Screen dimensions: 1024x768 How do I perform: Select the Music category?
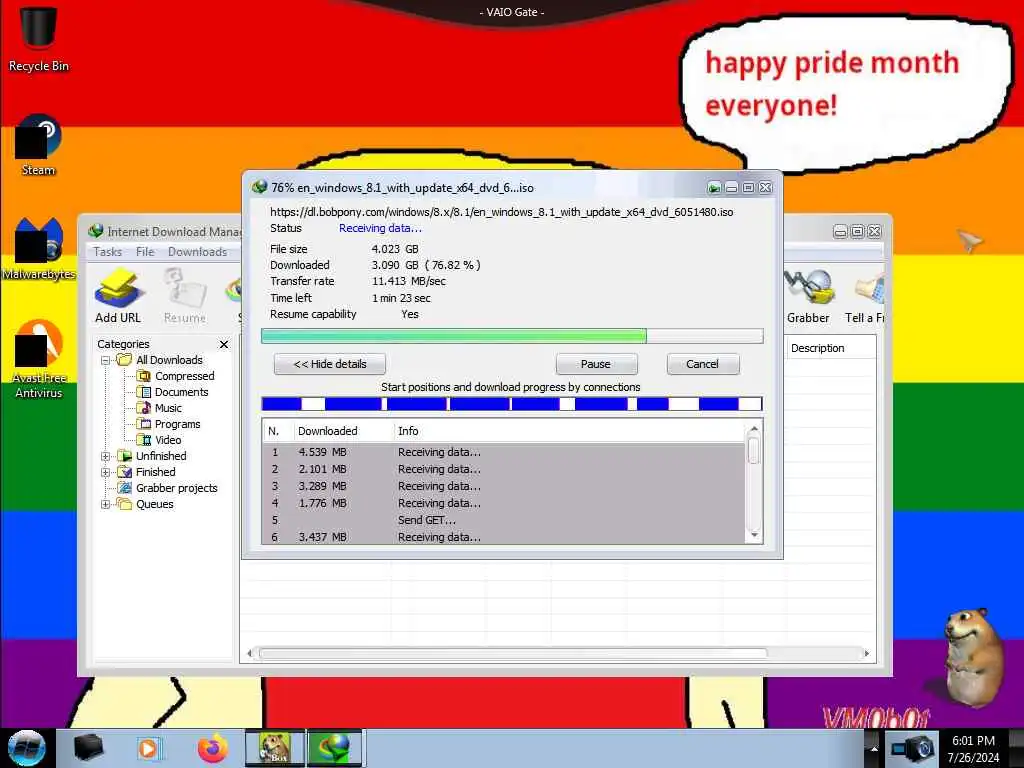pos(168,408)
